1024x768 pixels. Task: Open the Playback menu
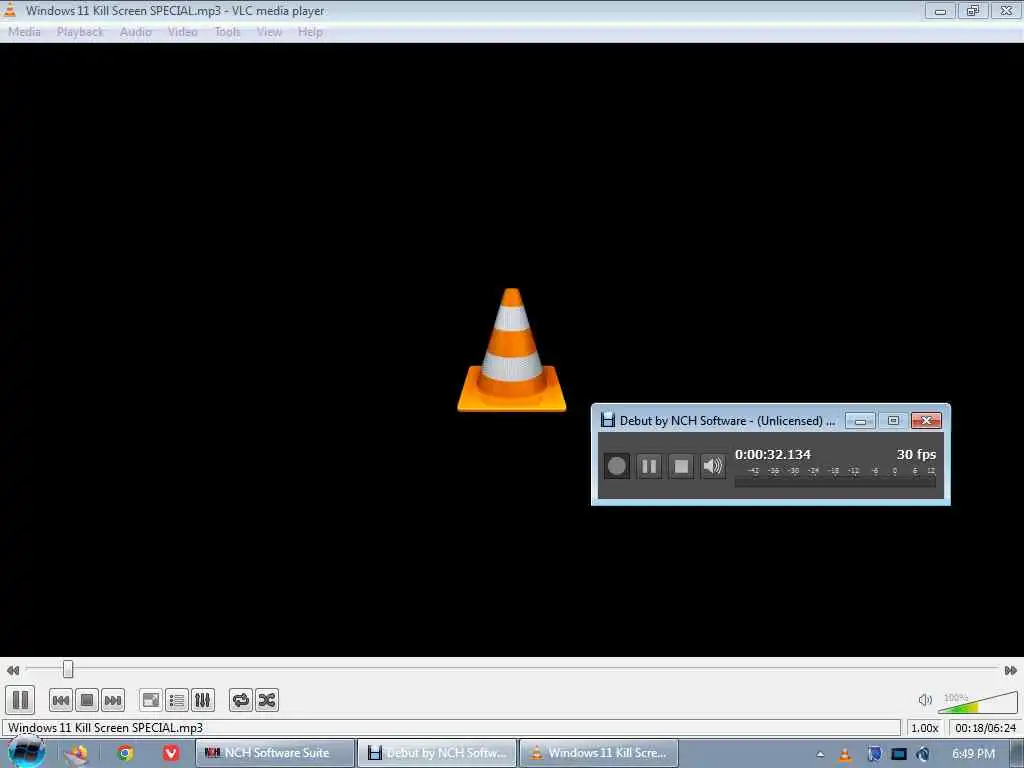click(80, 32)
